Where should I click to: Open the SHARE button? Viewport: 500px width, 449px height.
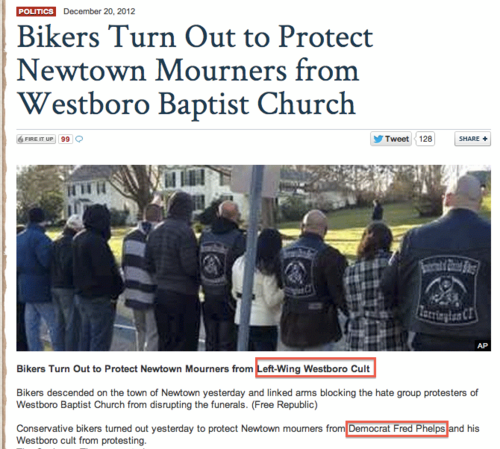(x=472, y=139)
